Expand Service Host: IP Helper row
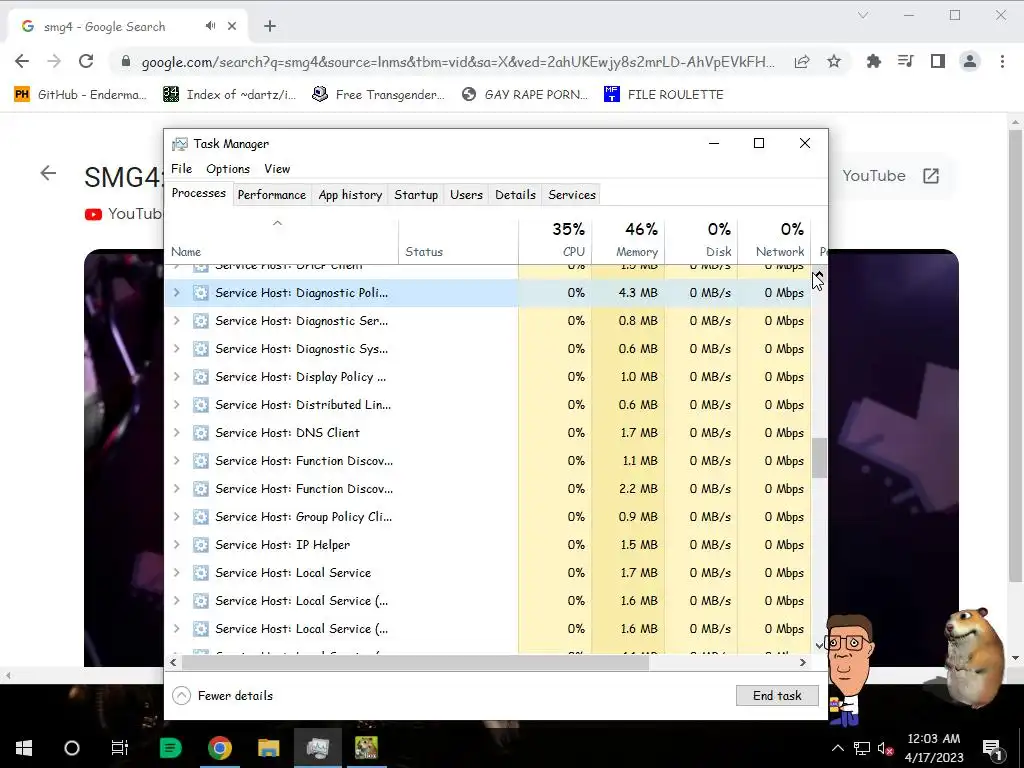 [x=176, y=545]
